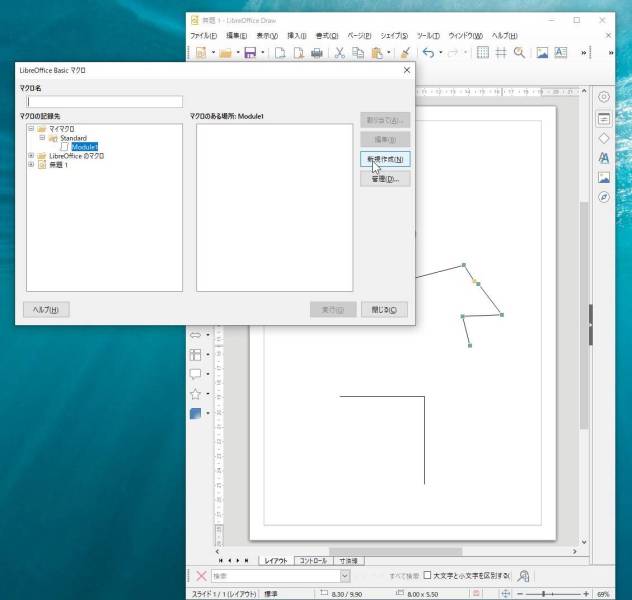The width and height of the screenshot is (632, 600).
Task: Click the Insert image icon in toolbar
Action: point(543,52)
